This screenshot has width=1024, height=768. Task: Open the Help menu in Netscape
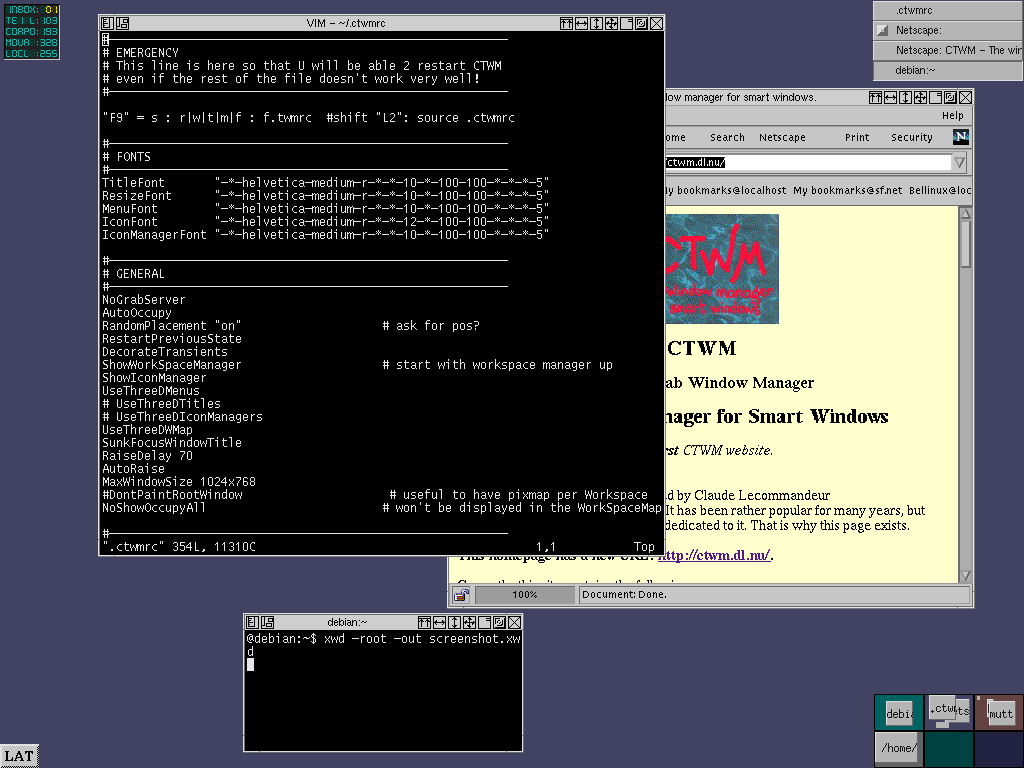(952, 116)
